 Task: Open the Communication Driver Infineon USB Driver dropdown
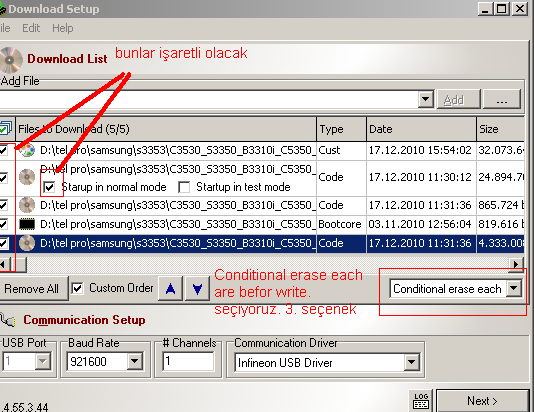tap(411, 362)
